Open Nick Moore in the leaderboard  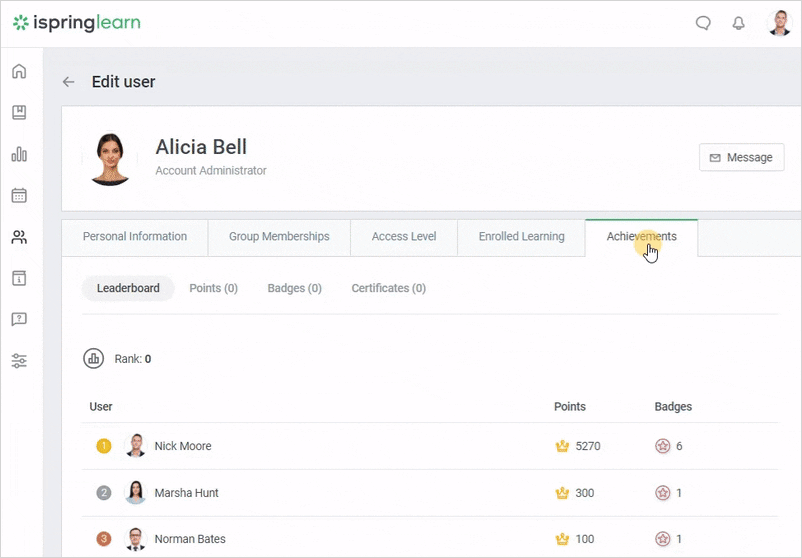(x=182, y=446)
